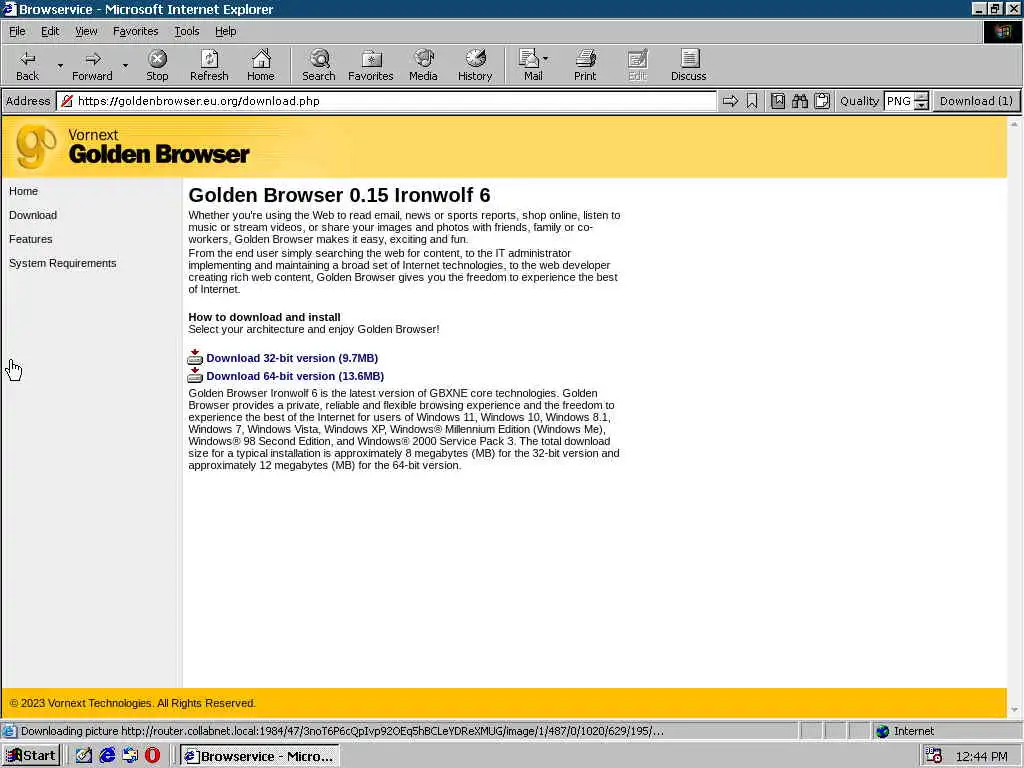Select the Browservice taskbar button

coord(259,756)
